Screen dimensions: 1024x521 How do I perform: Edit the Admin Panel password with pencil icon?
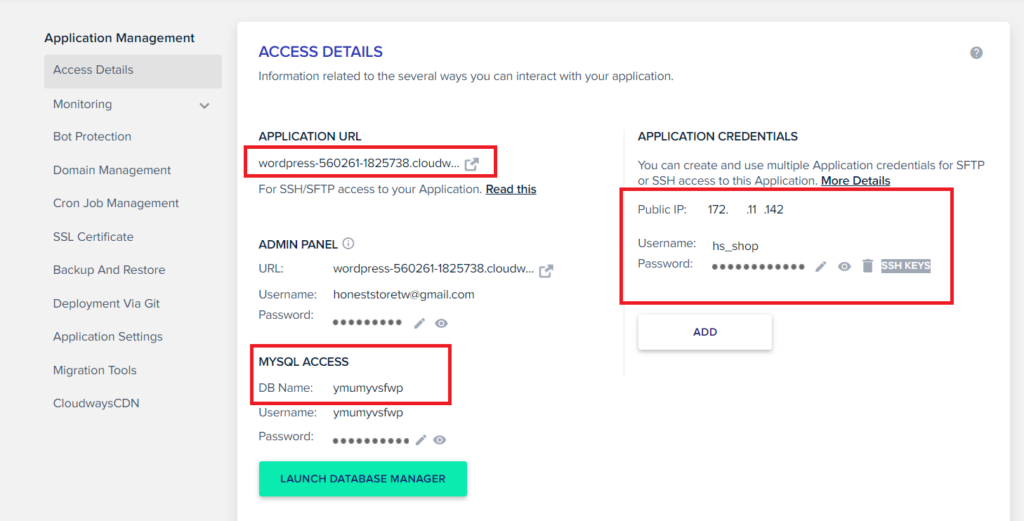point(420,323)
